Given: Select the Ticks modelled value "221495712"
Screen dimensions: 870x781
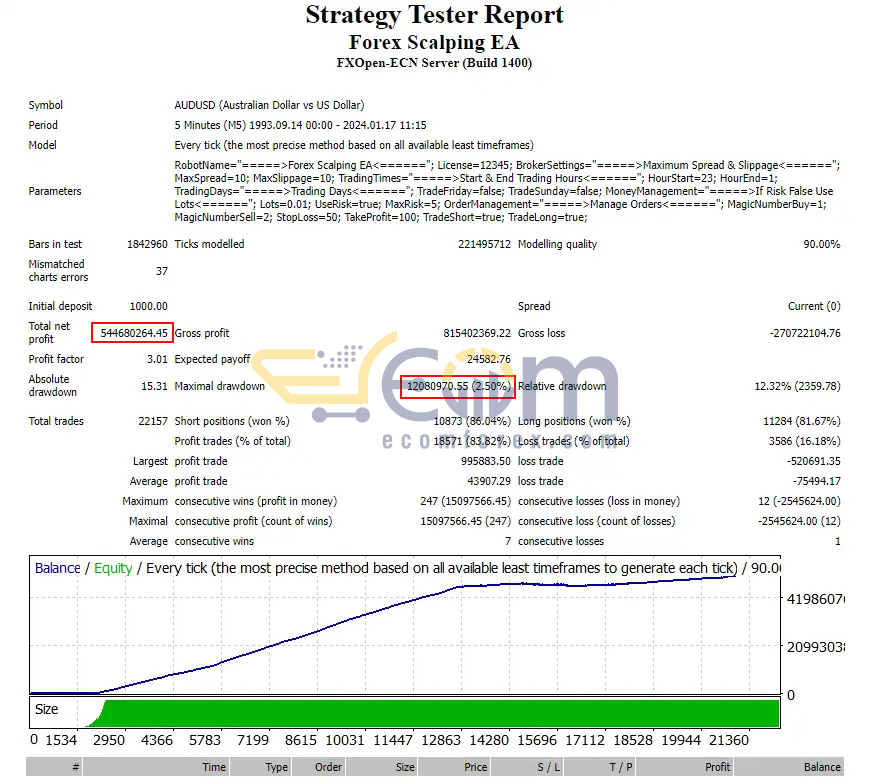Looking at the screenshot, I should [484, 244].
